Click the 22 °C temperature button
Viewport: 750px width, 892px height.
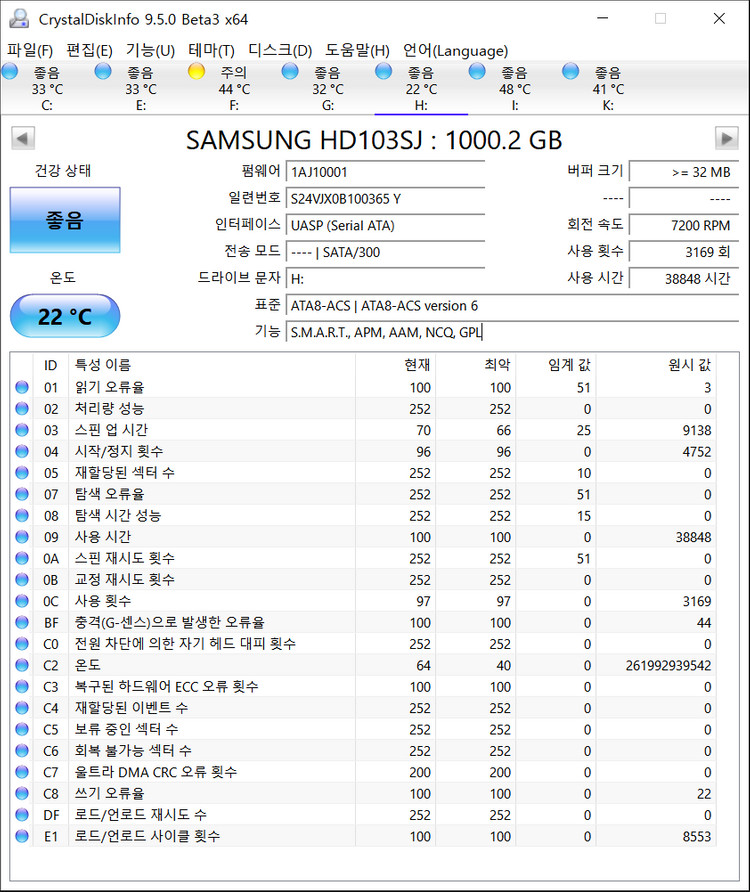(65, 316)
